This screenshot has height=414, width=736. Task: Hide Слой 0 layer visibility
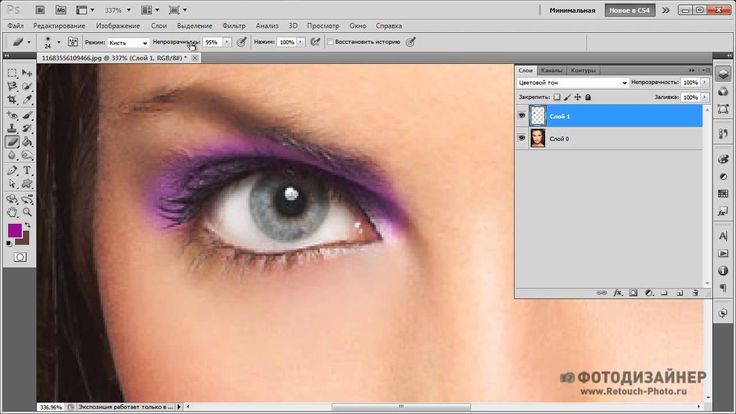(521, 138)
